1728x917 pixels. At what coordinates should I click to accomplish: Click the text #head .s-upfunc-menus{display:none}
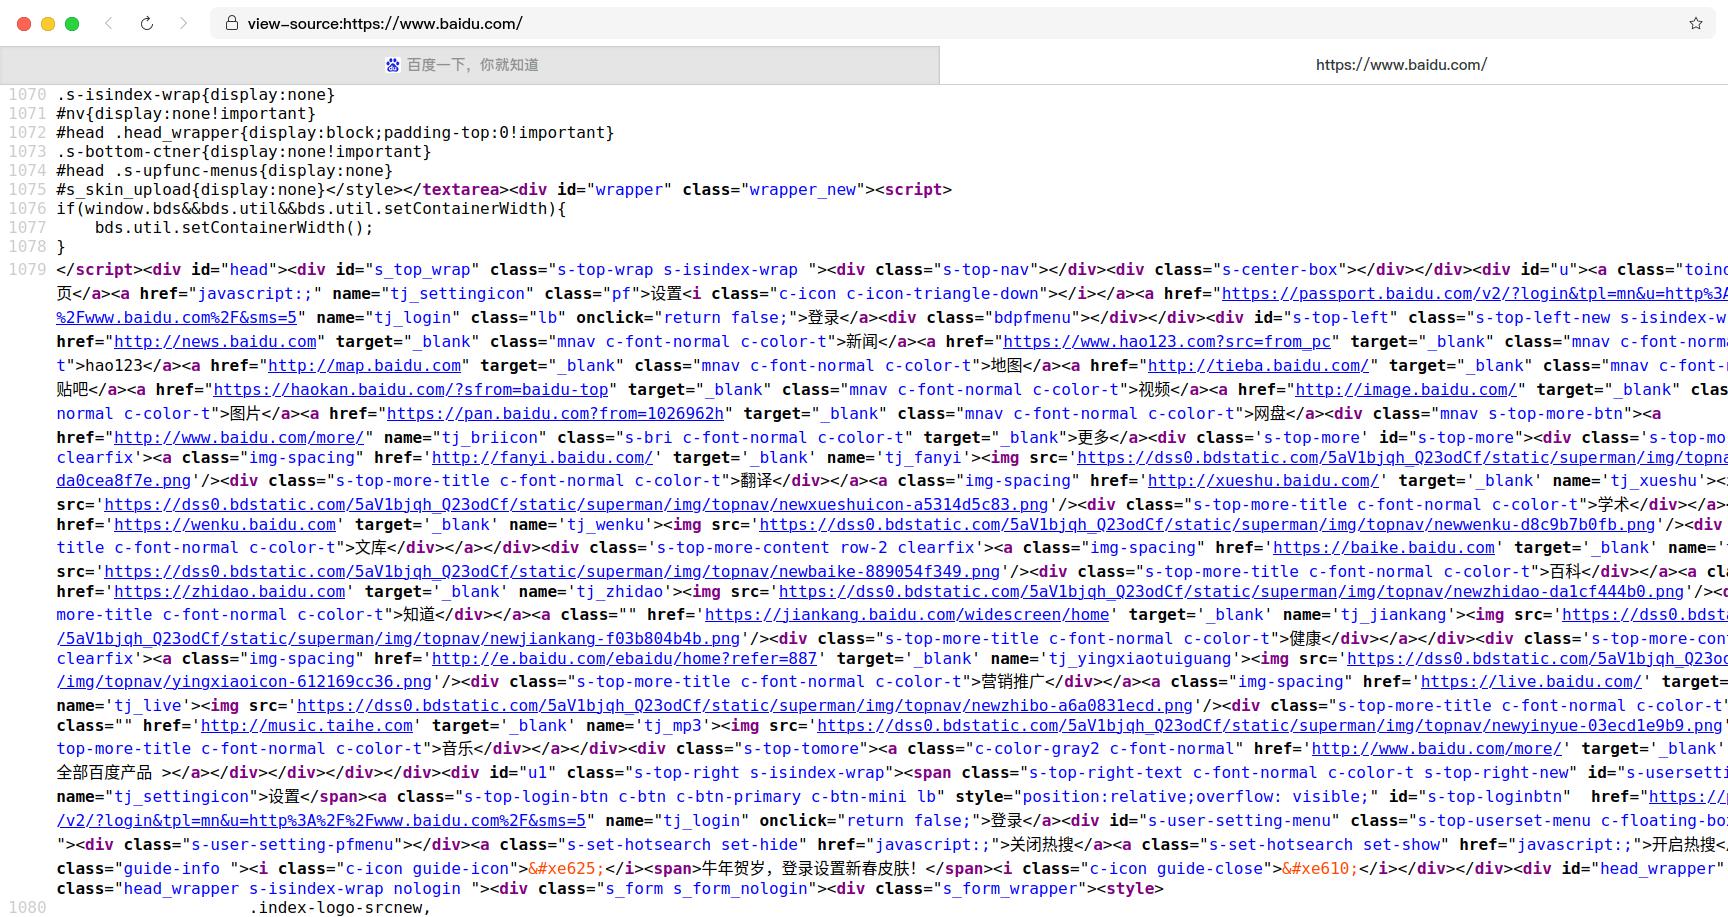pos(224,170)
